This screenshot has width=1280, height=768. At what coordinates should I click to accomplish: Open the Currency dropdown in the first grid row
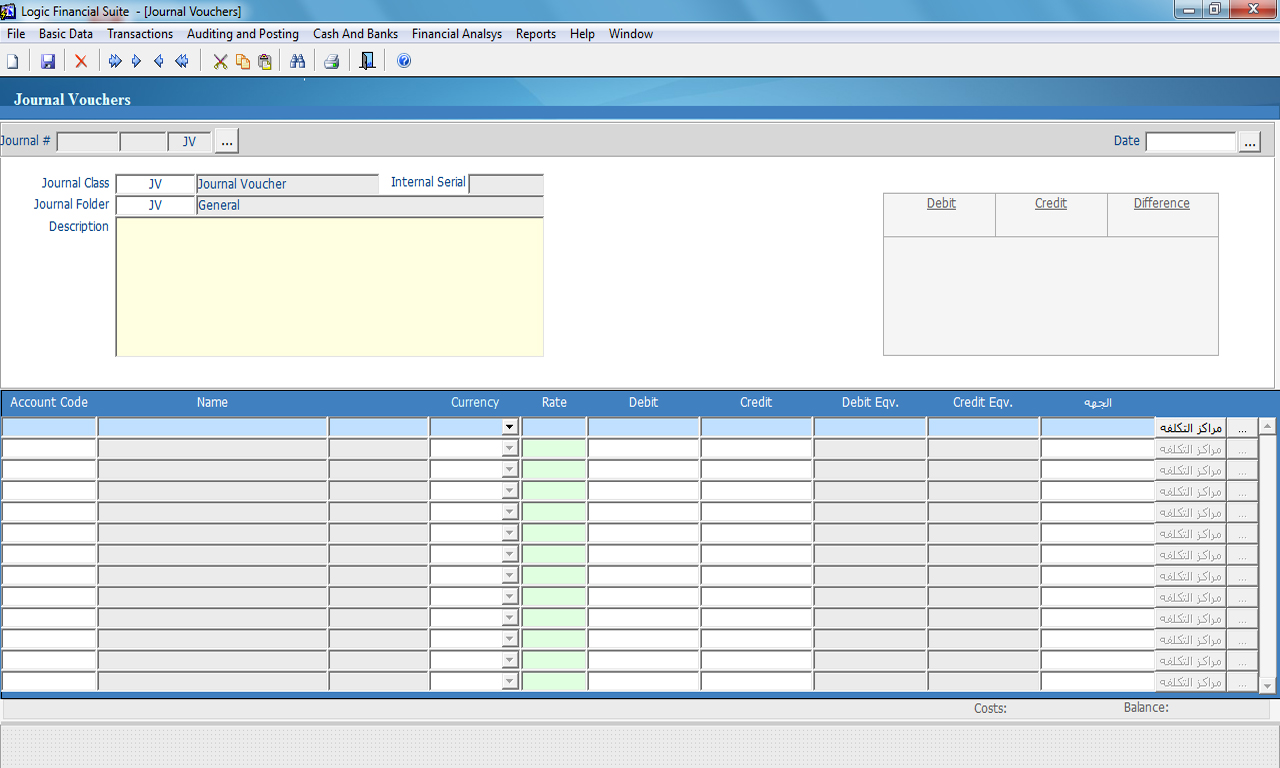509,427
